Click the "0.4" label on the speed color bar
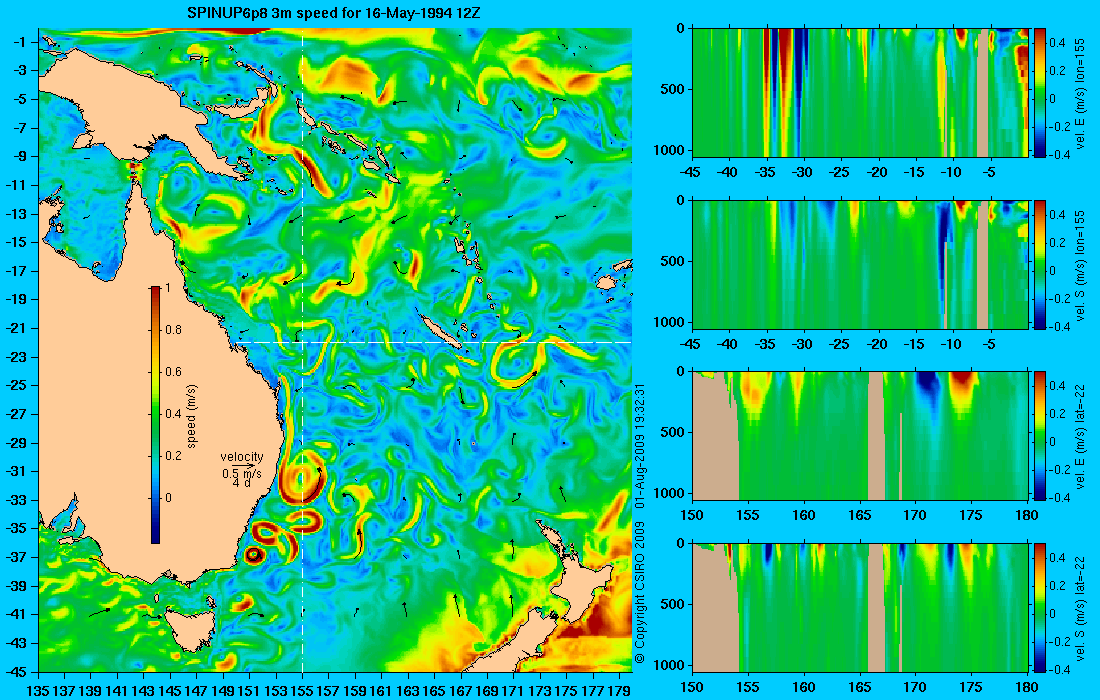The width and height of the screenshot is (1100, 700). [173, 414]
